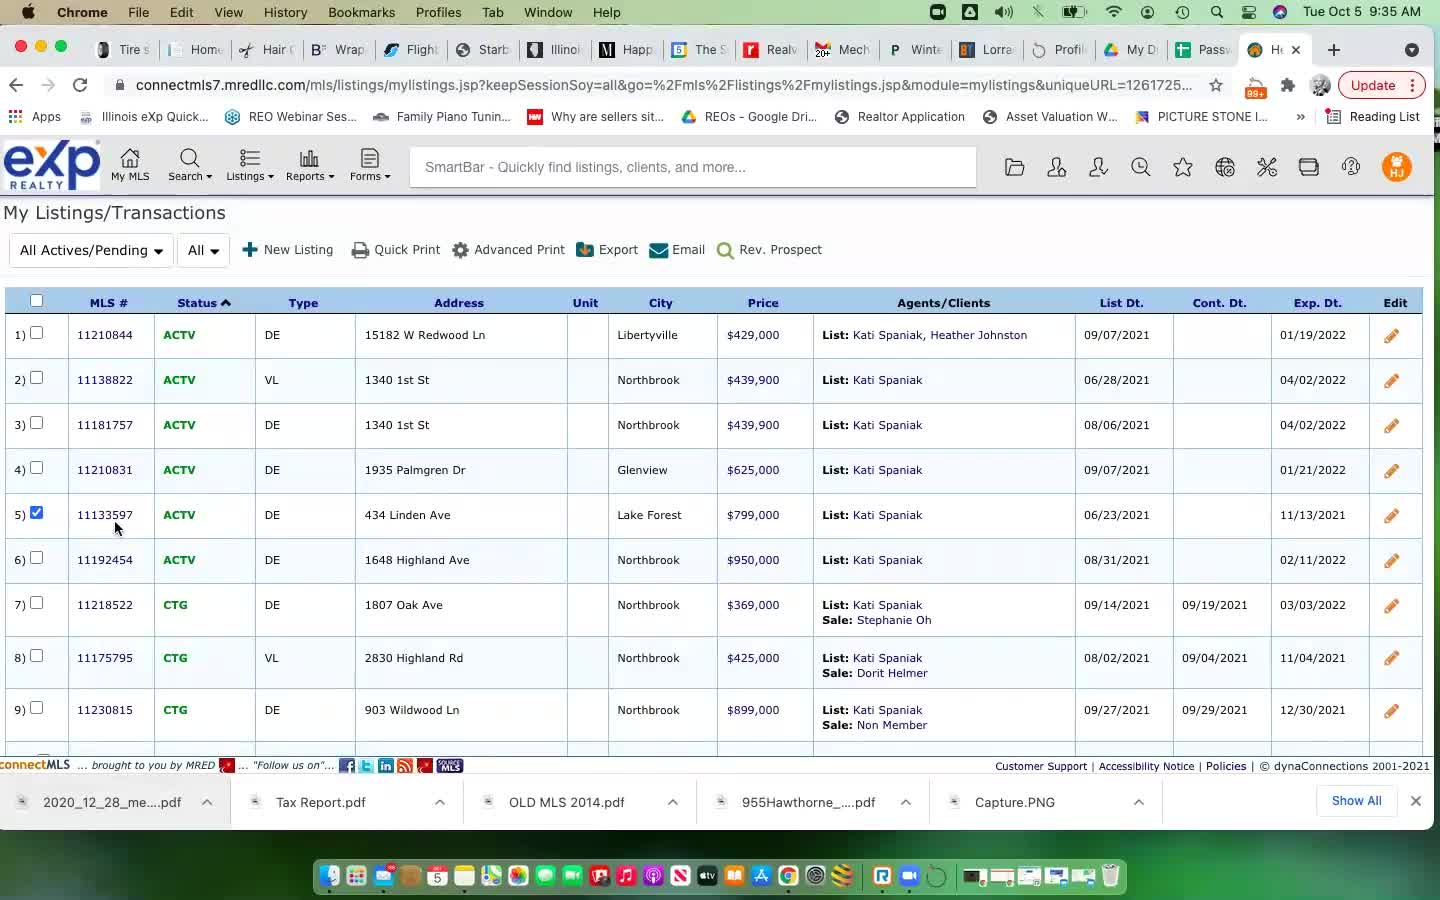1440x900 pixels.
Task: Expand the Reports menu dropdown
Action: tap(309, 165)
